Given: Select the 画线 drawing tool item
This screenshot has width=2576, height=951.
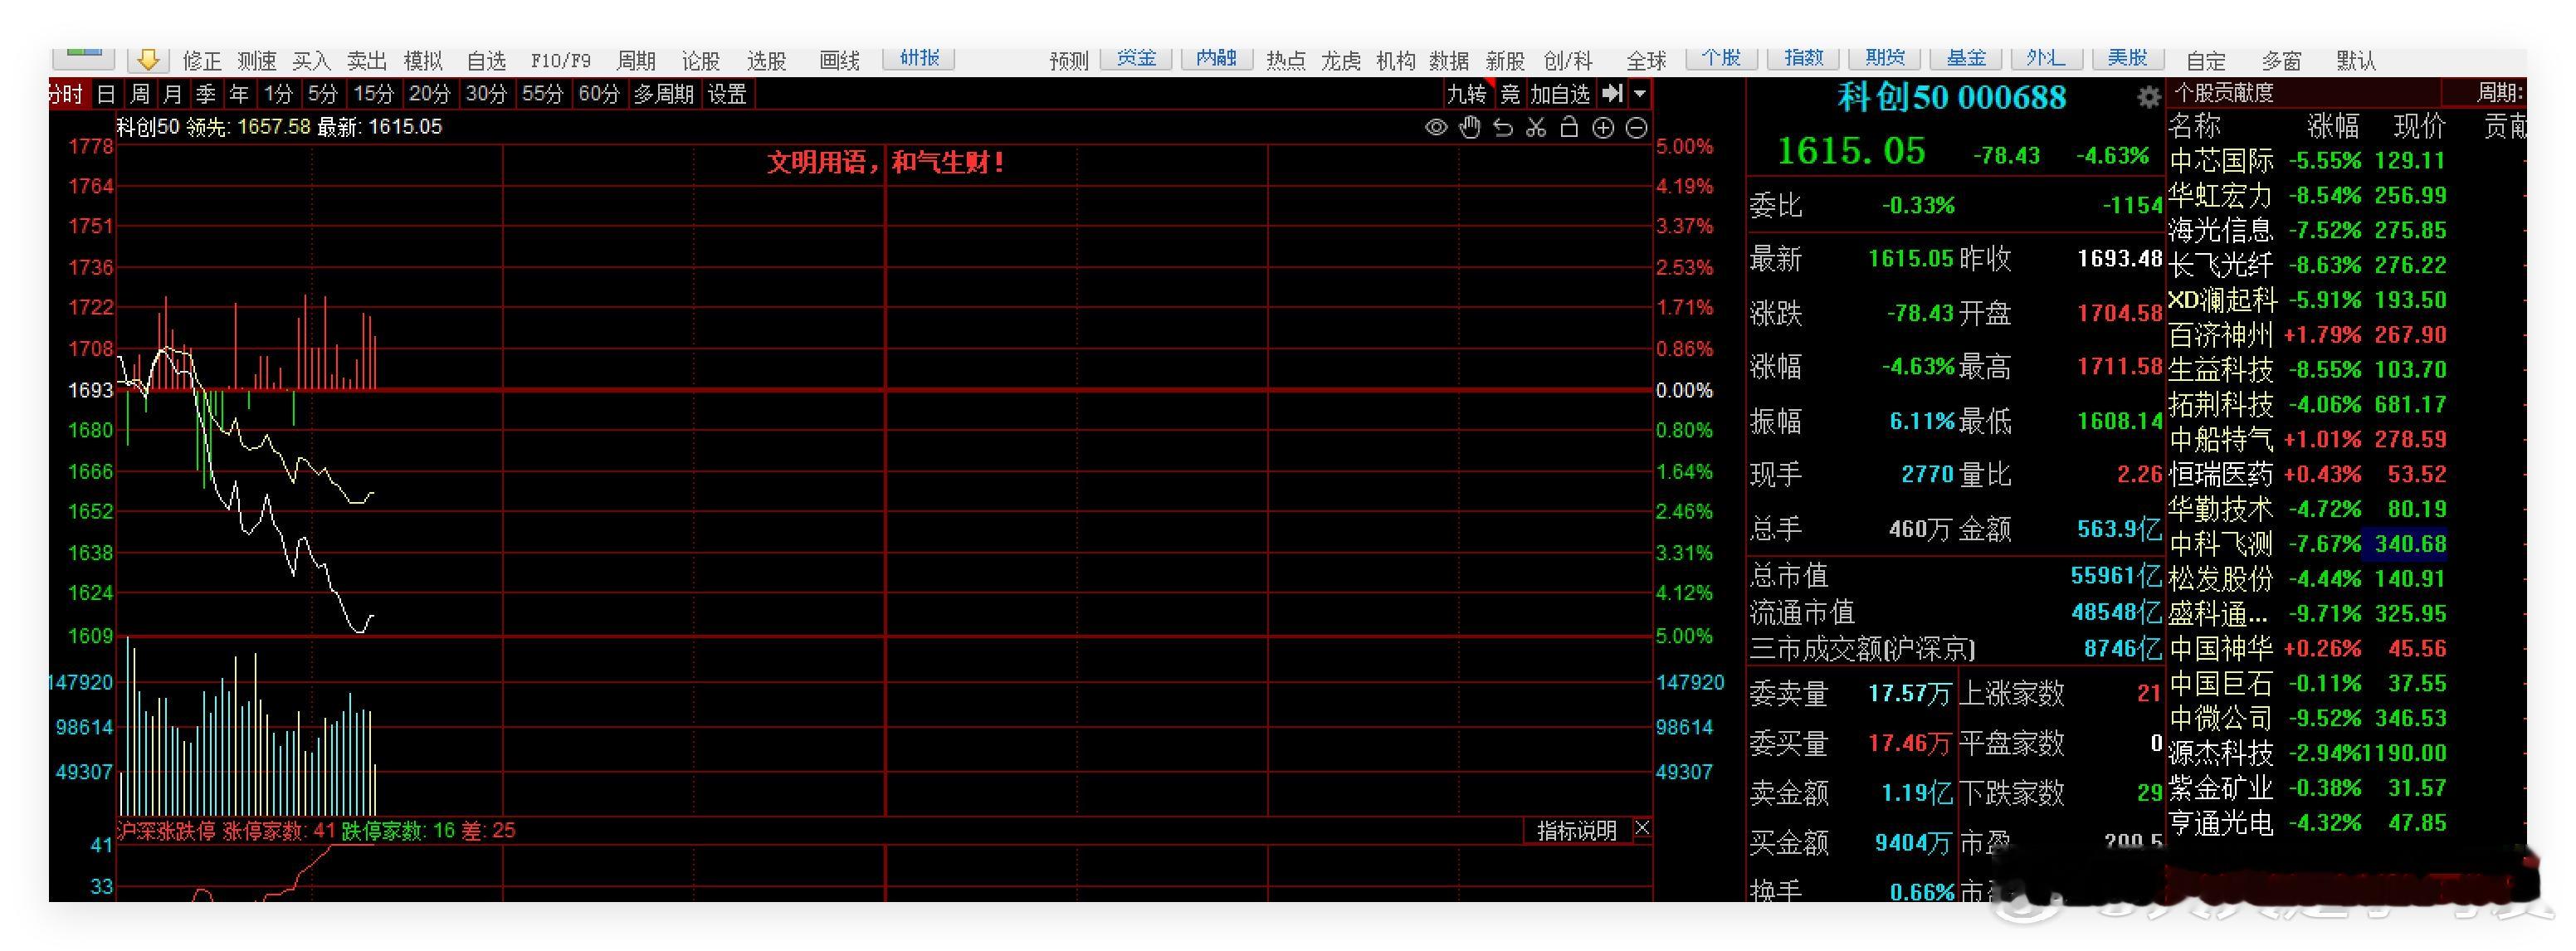Looking at the screenshot, I should pyautogui.click(x=840, y=61).
